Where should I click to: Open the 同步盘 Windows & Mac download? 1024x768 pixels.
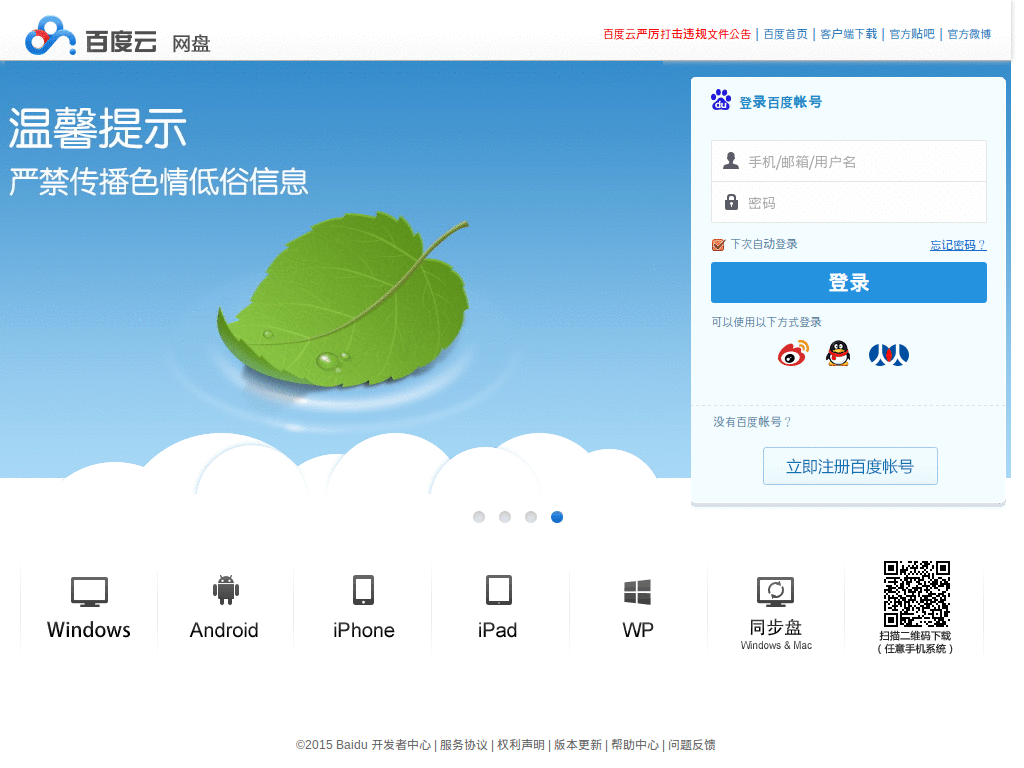(x=776, y=613)
